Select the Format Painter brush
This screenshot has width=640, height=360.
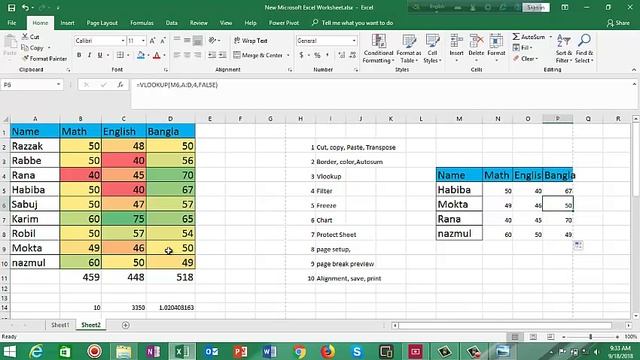(25, 58)
